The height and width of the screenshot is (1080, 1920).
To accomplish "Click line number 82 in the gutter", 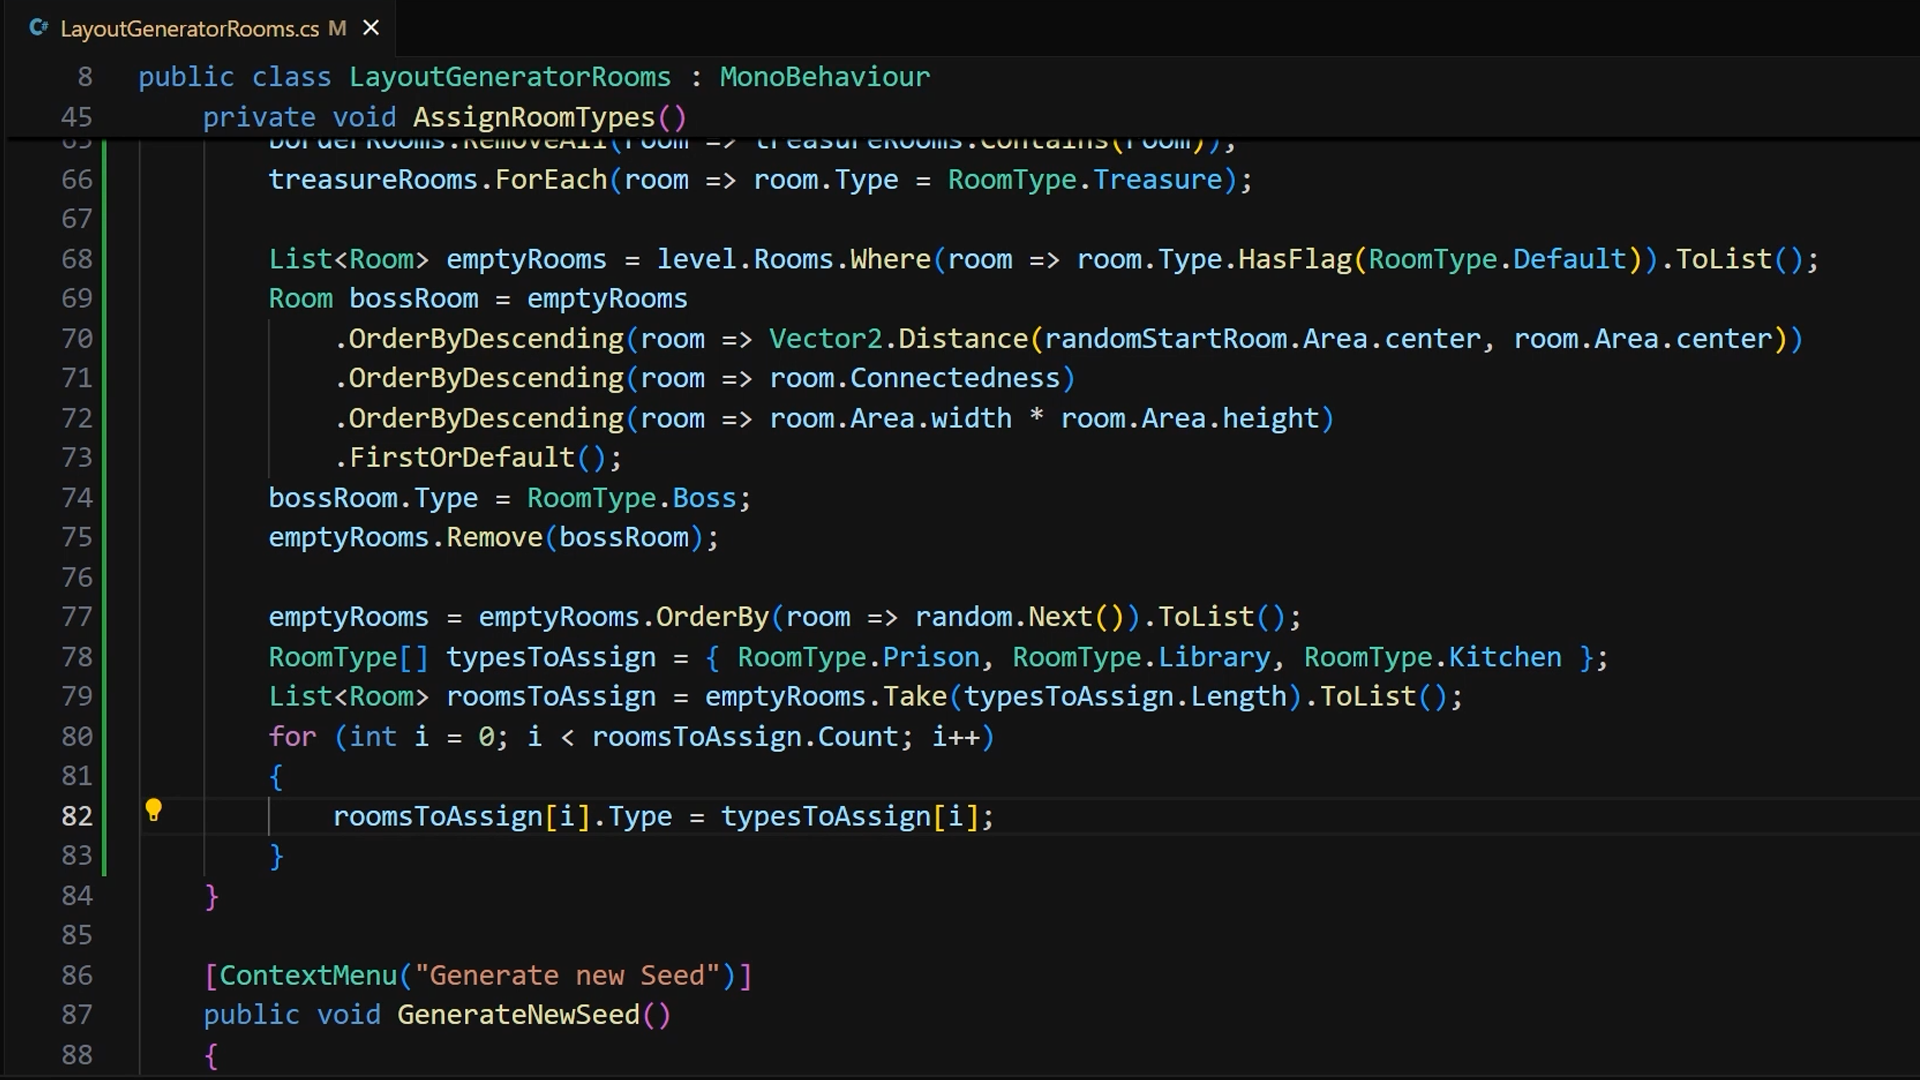I will 77,816.
